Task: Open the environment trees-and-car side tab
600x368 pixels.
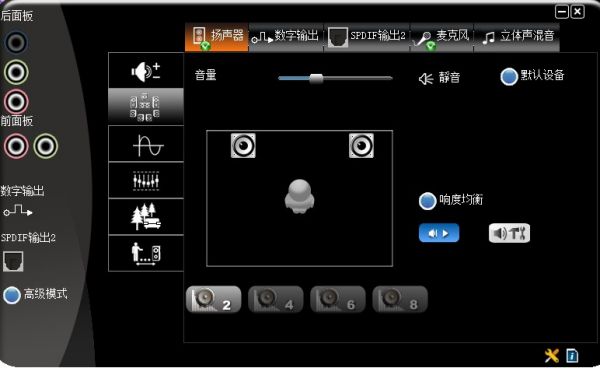Action: point(146,217)
